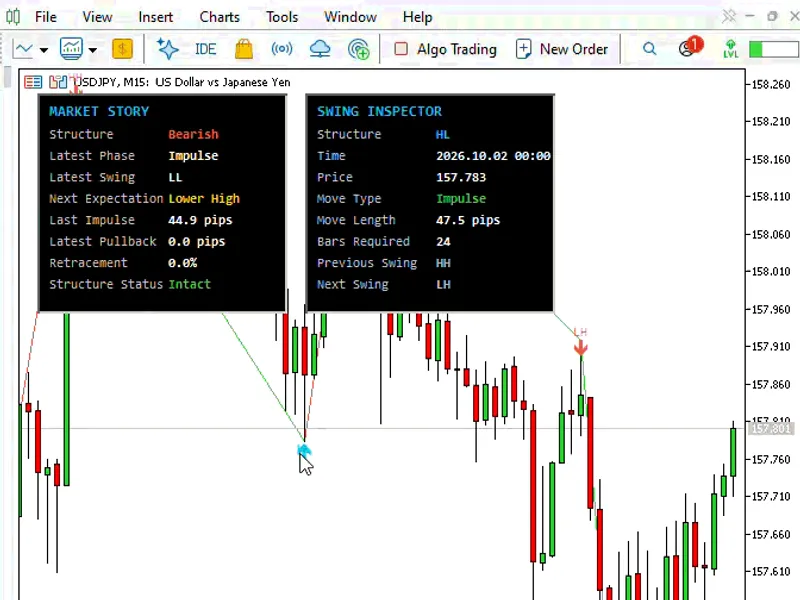Screen dimensions: 800x600
Task: Click the 158.260 price scale label
Action: (x=771, y=84)
